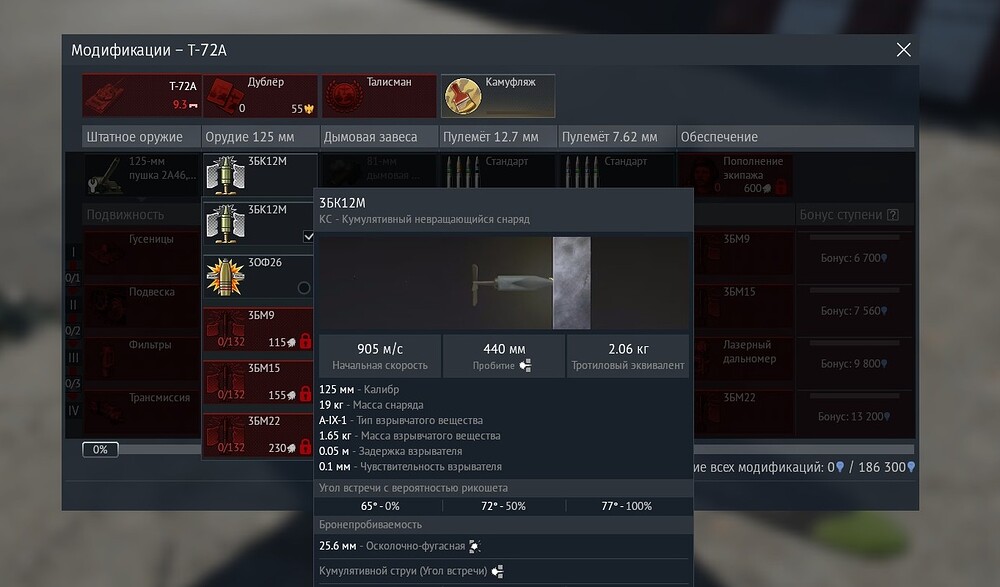
Task: Select the Гусеницы modification
Action: tap(142, 253)
